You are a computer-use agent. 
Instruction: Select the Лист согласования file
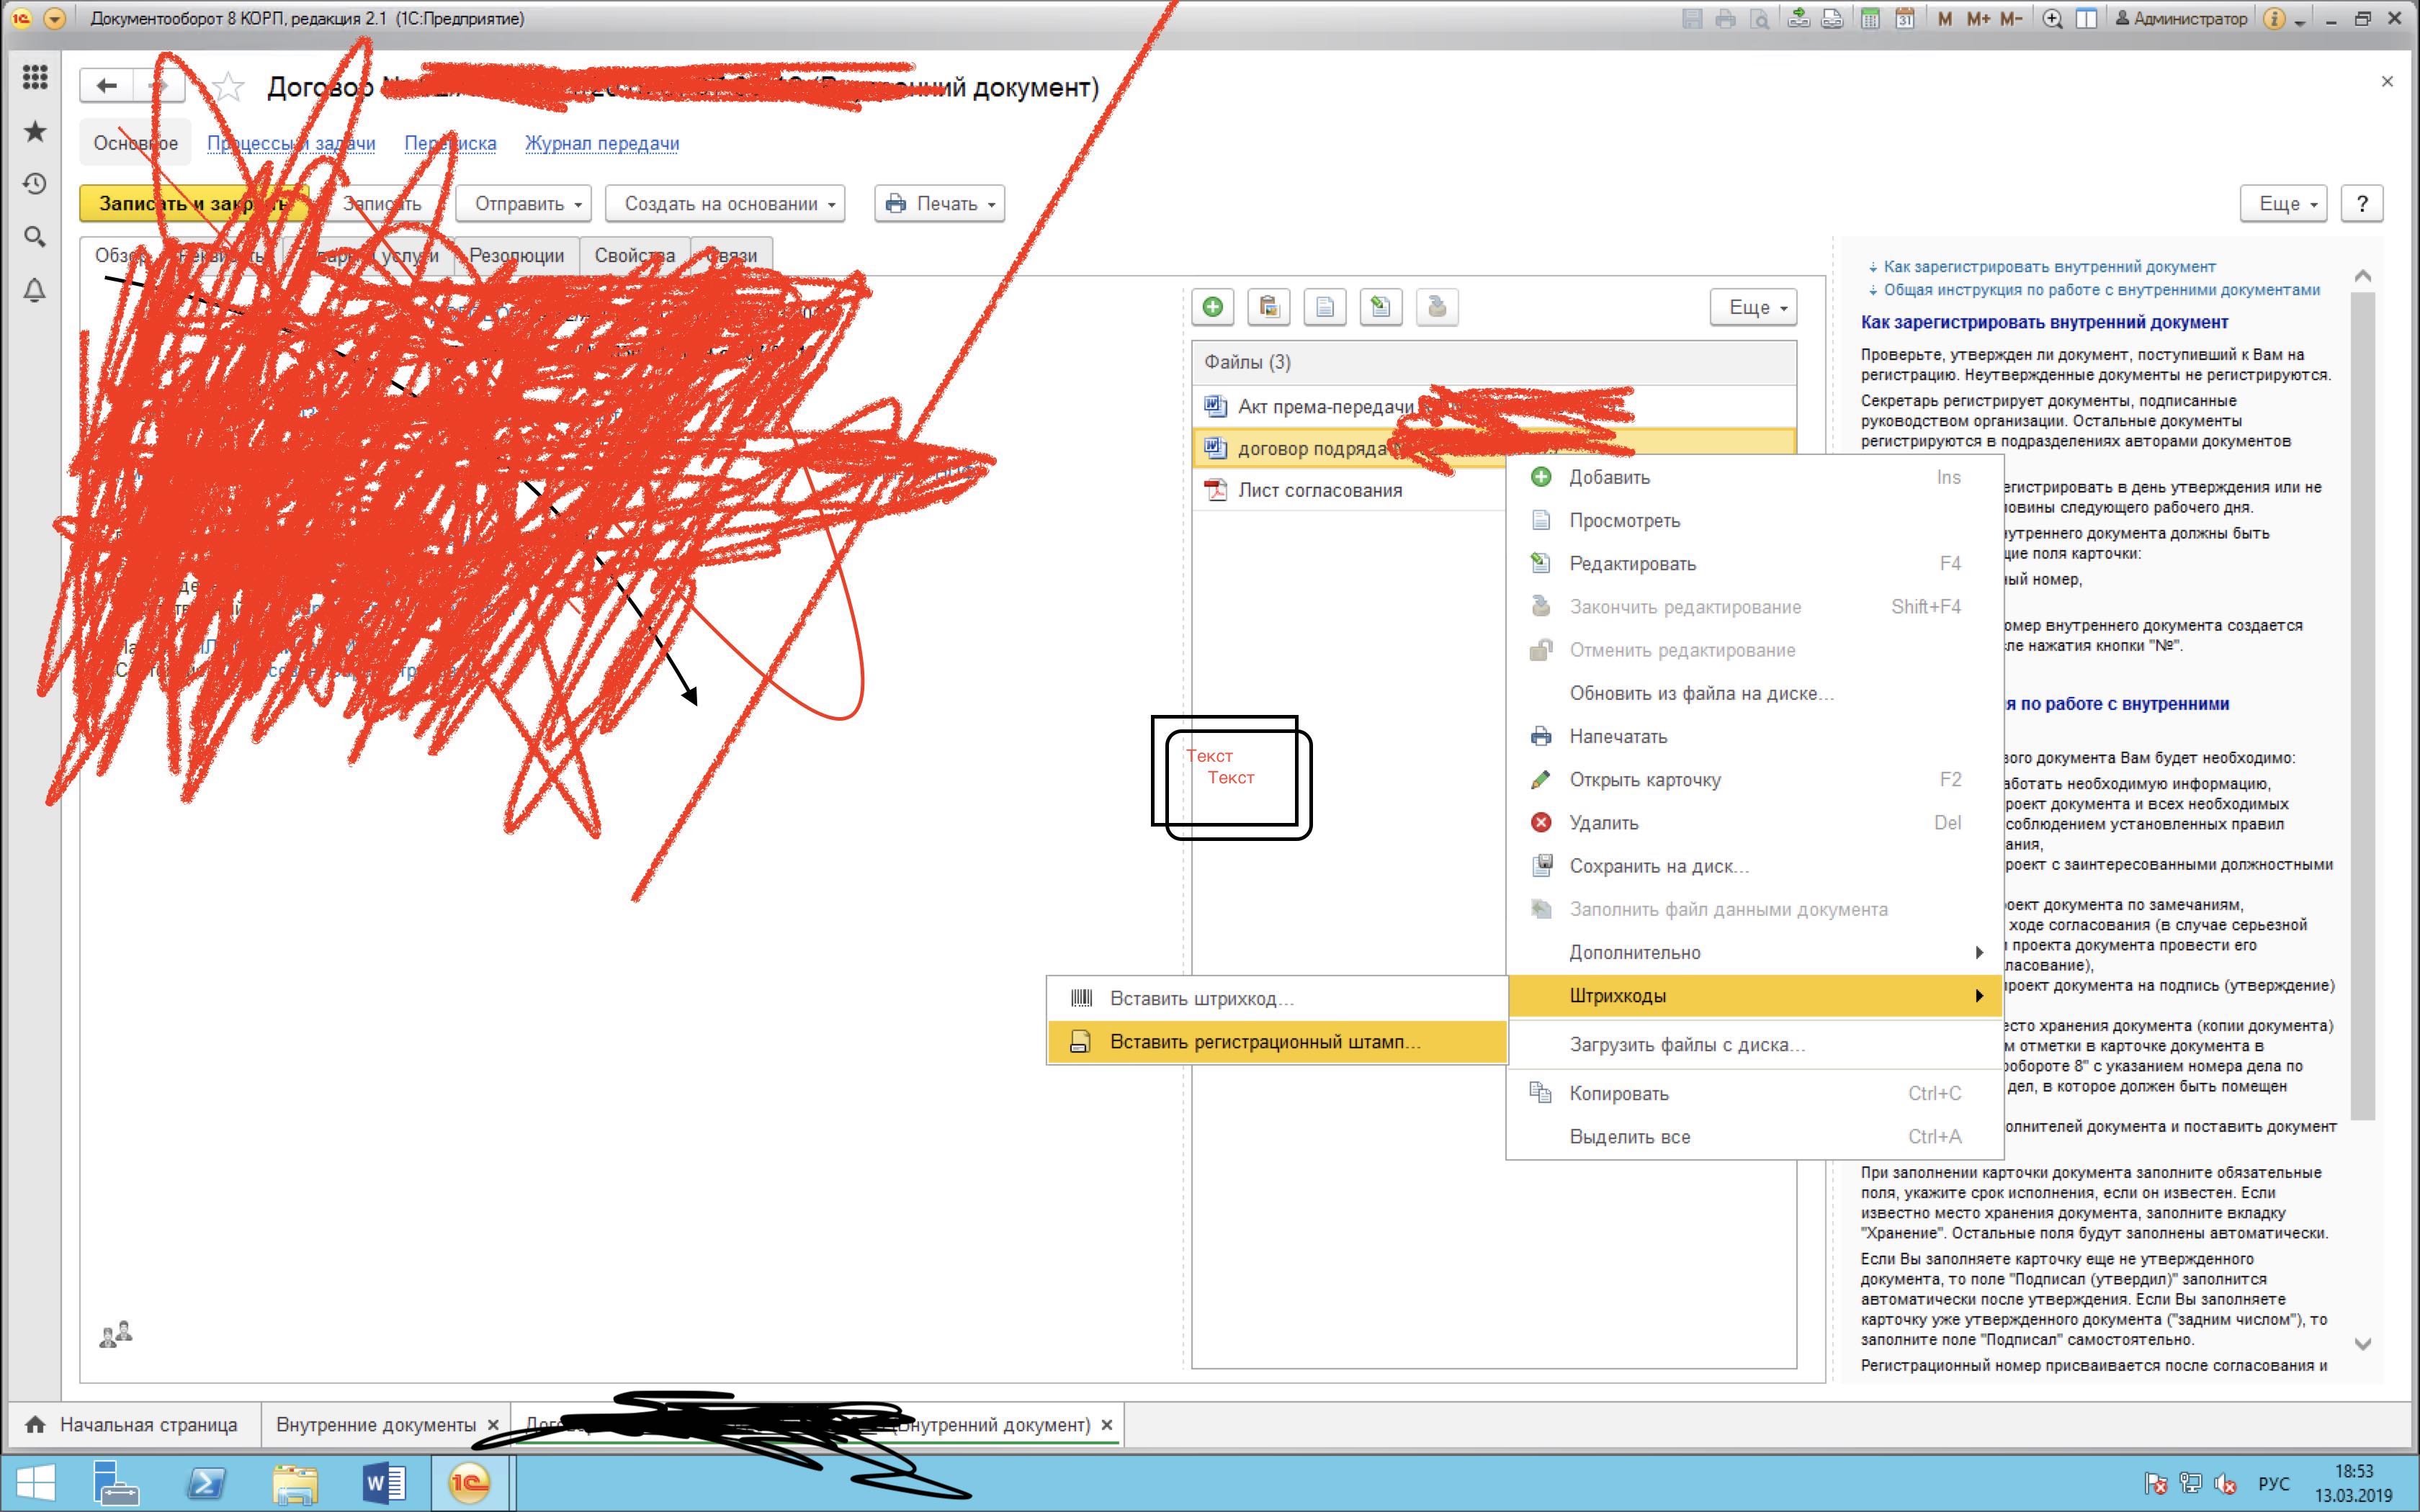[x=1319, y=490]
